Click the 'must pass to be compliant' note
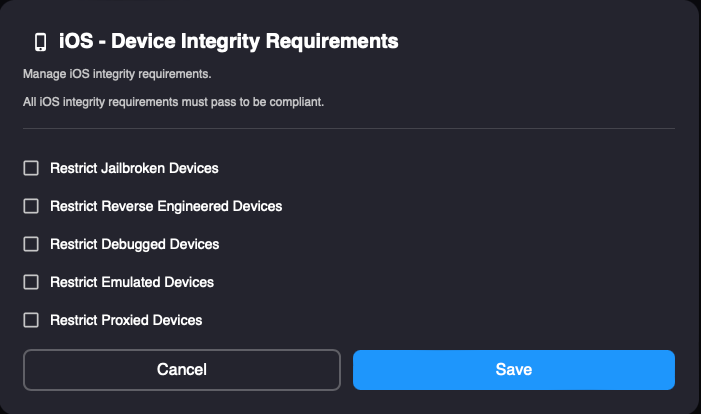 pyautogui.click(x=255, y=102)
